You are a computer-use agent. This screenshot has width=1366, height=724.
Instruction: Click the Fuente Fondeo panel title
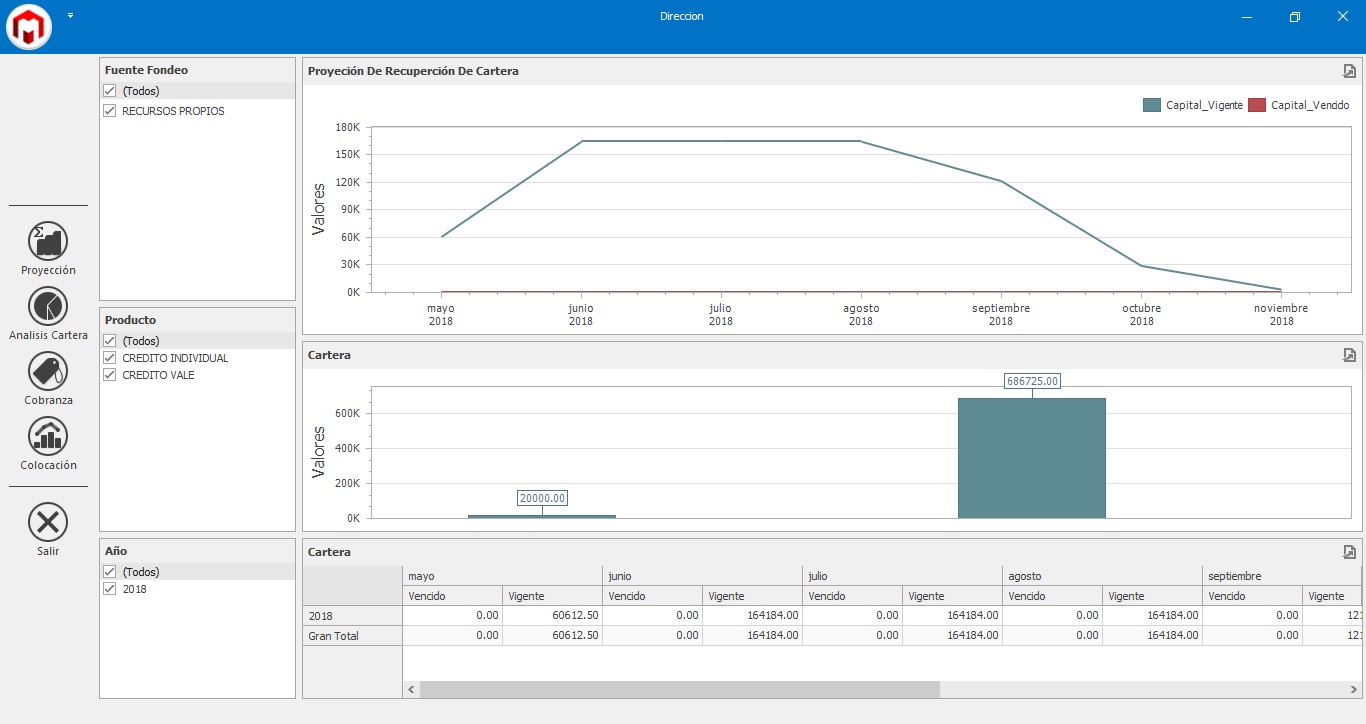(x=146, y=70)
